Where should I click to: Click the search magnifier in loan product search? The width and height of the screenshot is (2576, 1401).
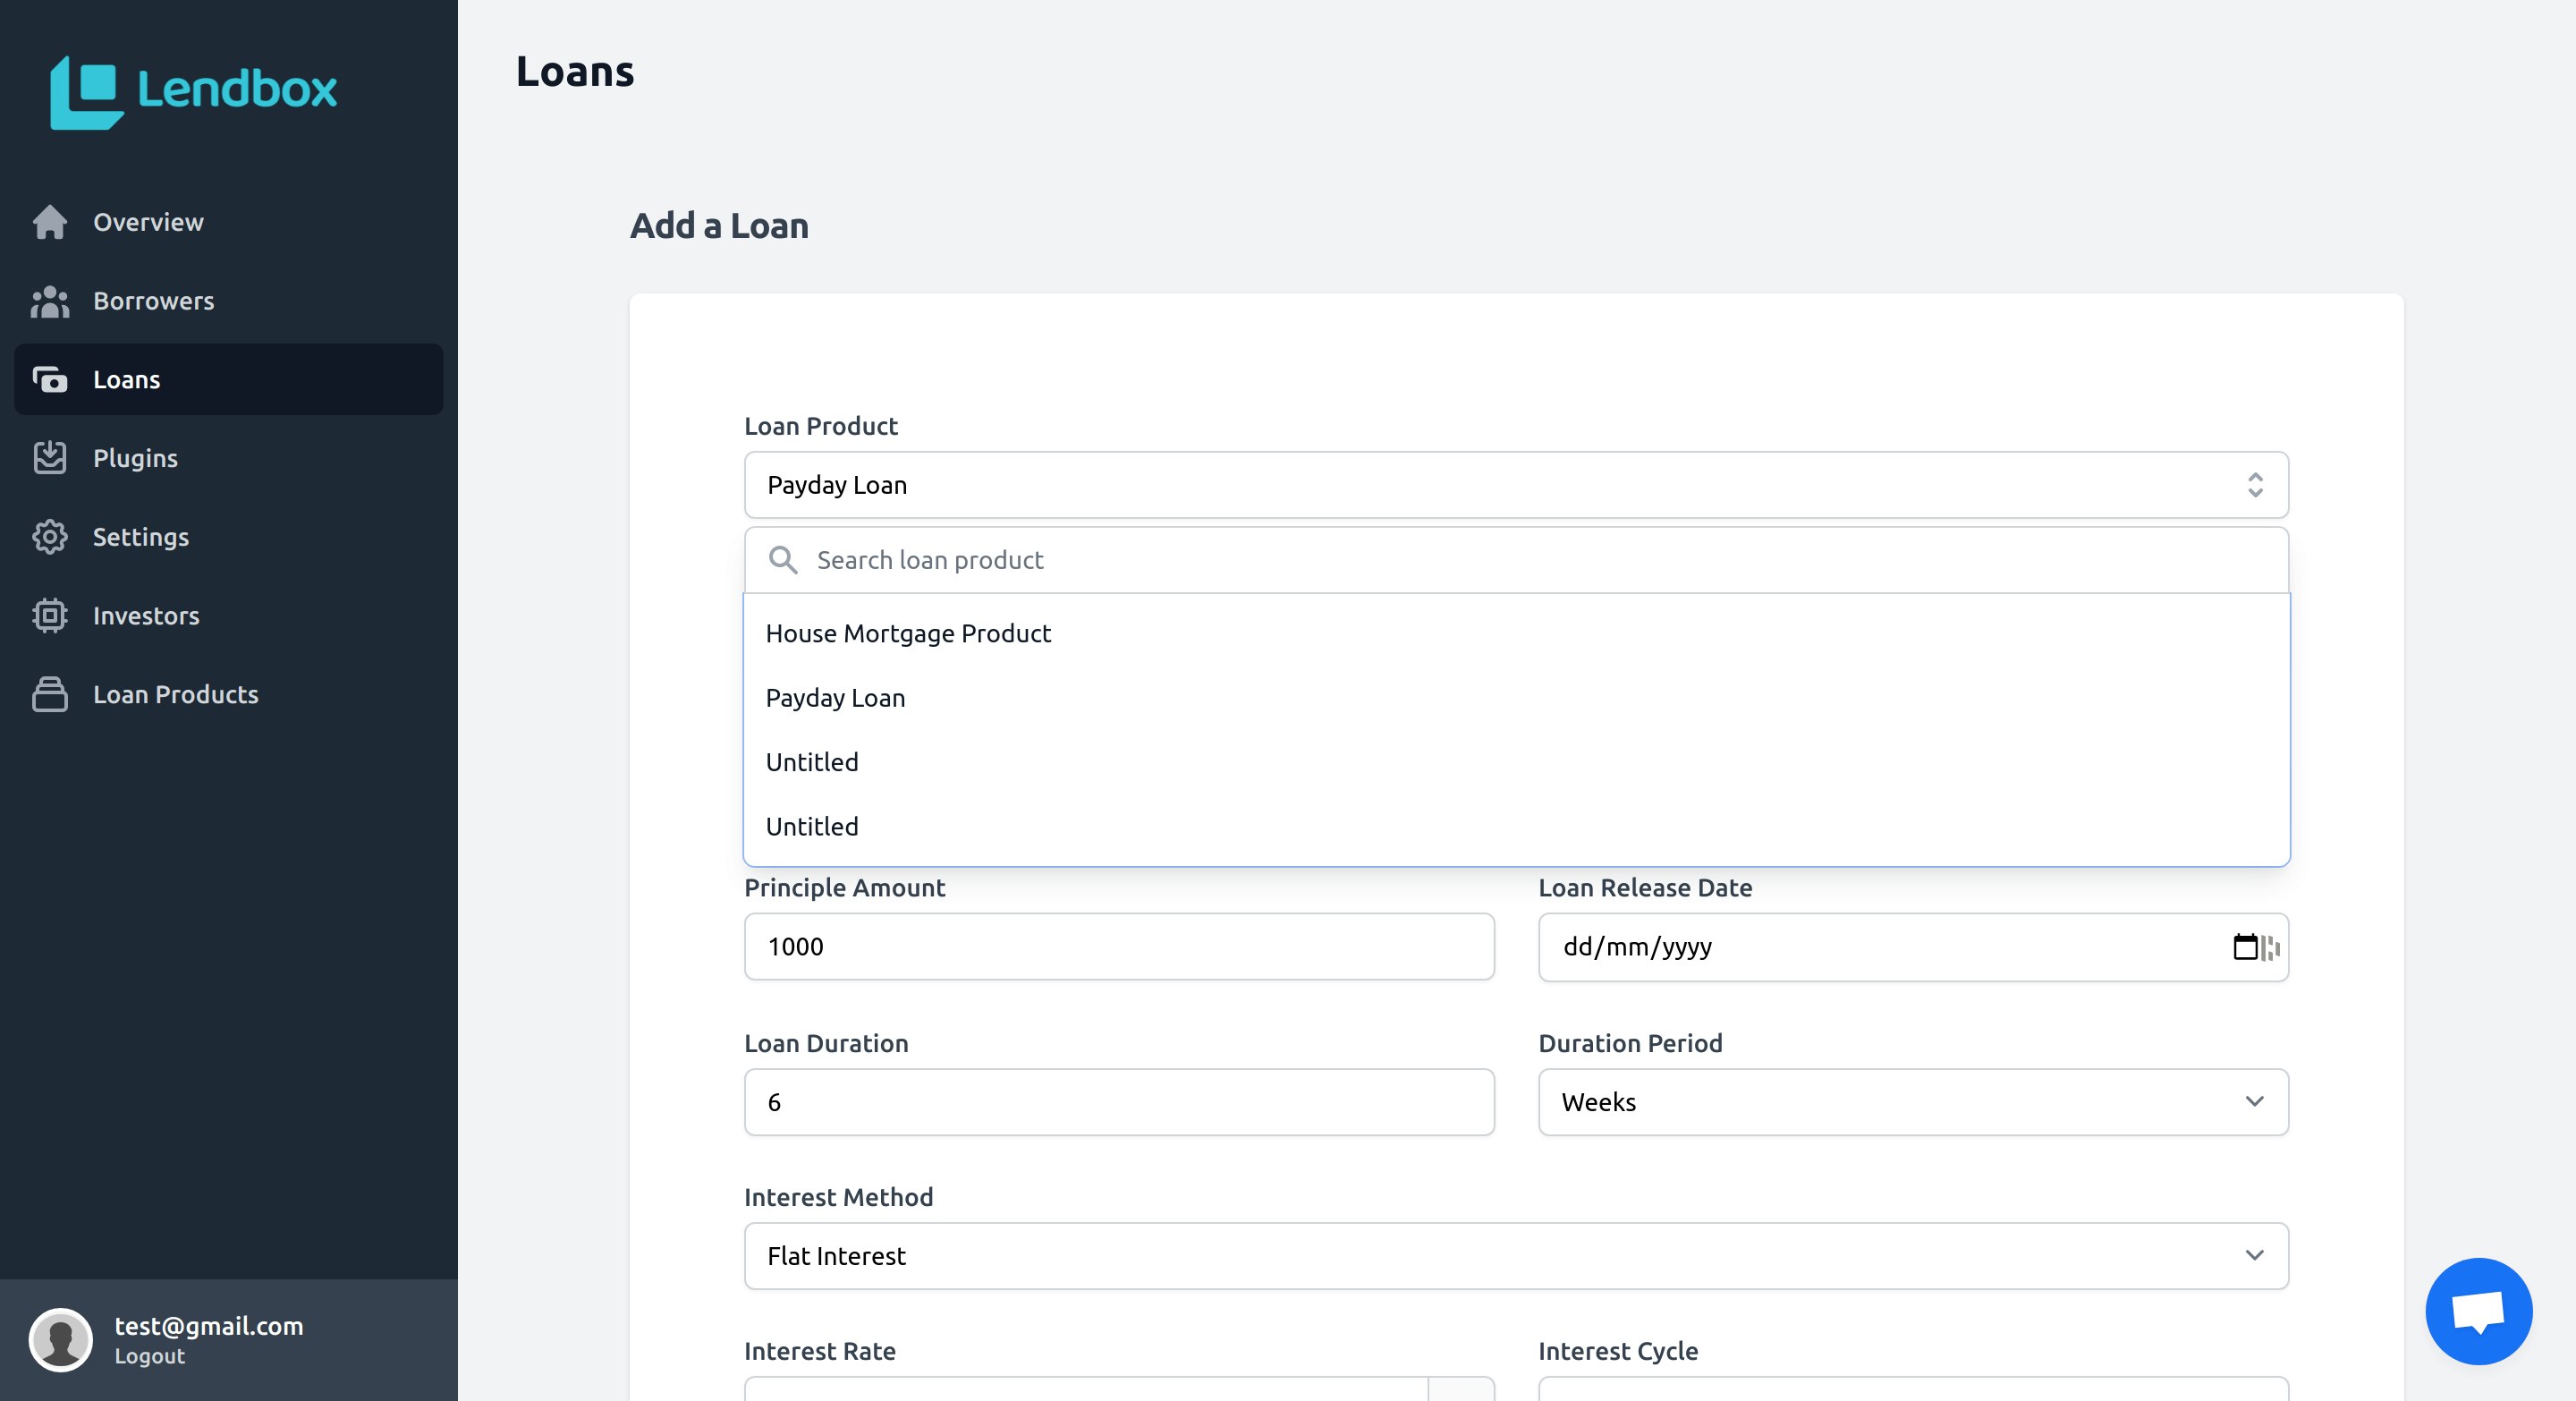tap(784, 560)
